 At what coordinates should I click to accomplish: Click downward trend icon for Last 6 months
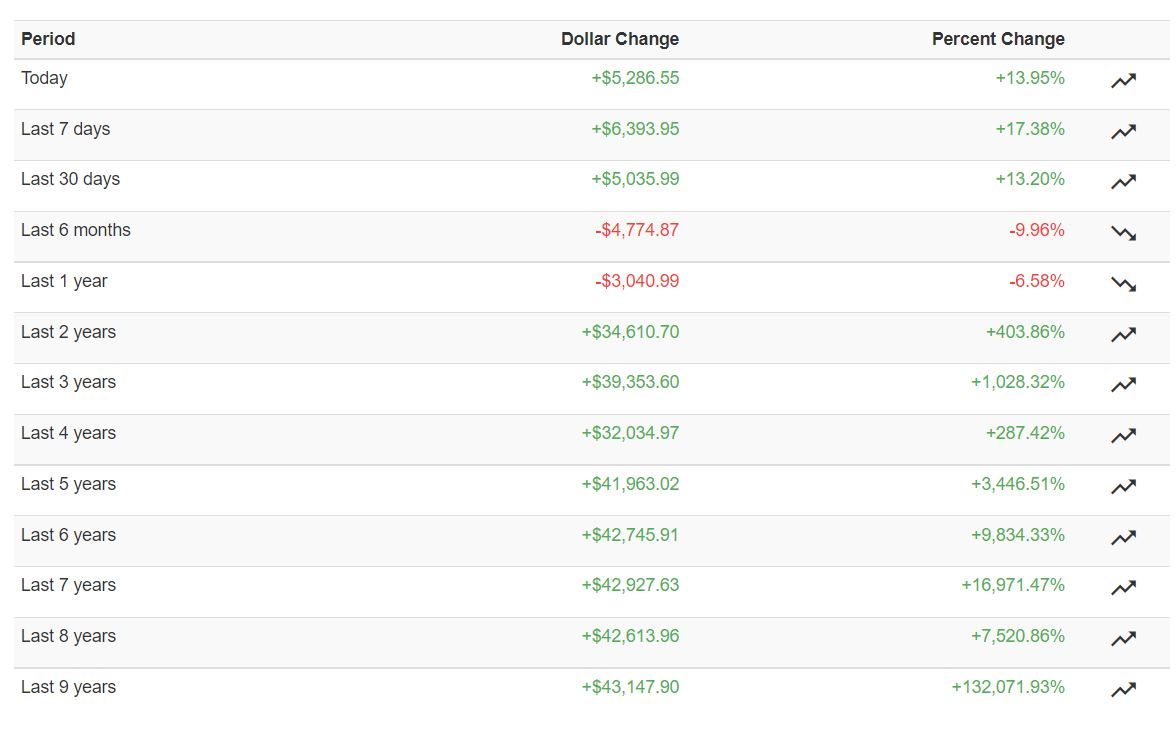(1123, 233)
